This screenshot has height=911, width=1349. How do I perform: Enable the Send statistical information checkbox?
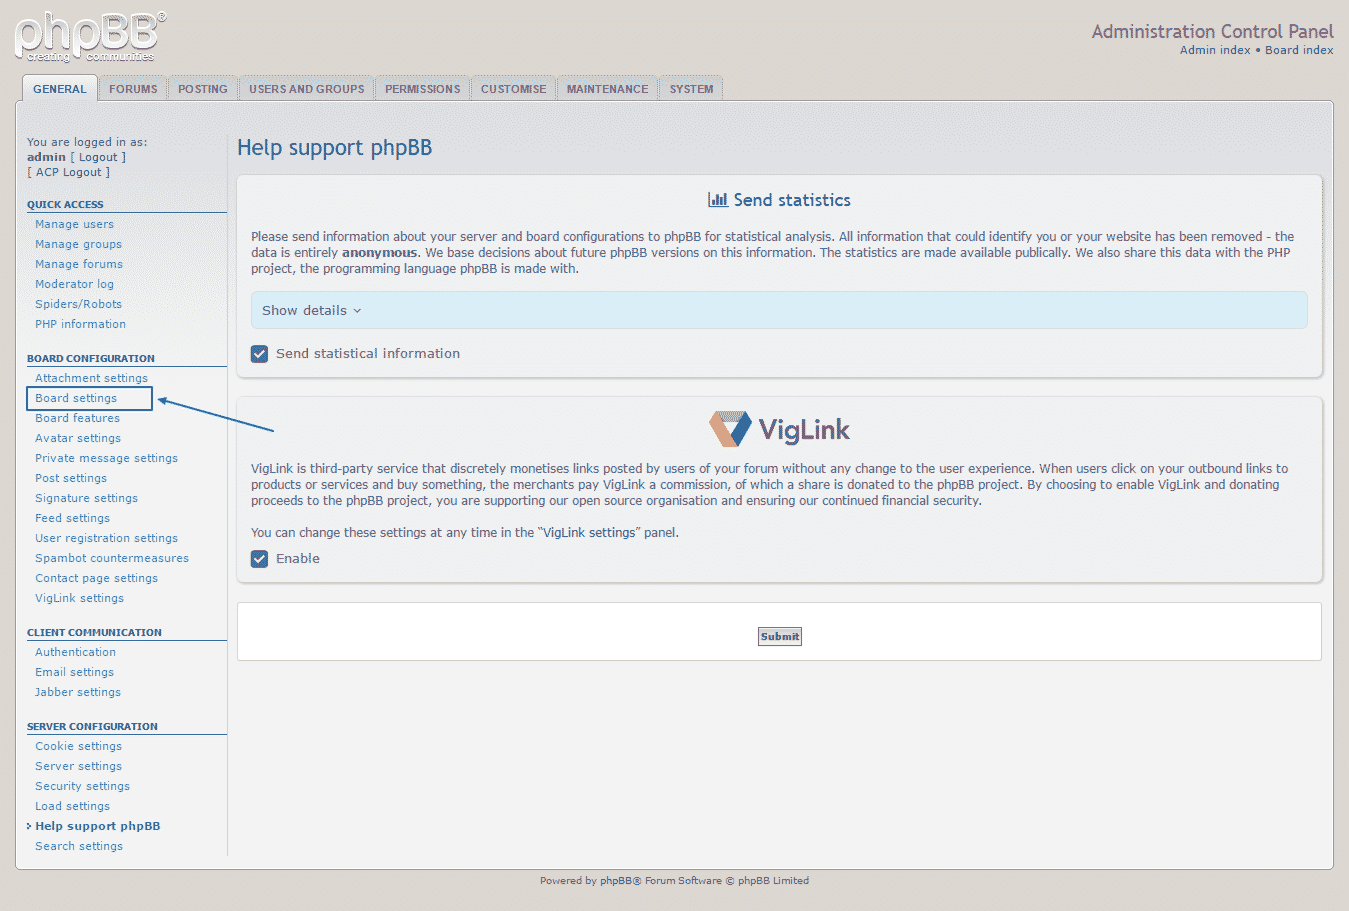click(259, 353)
